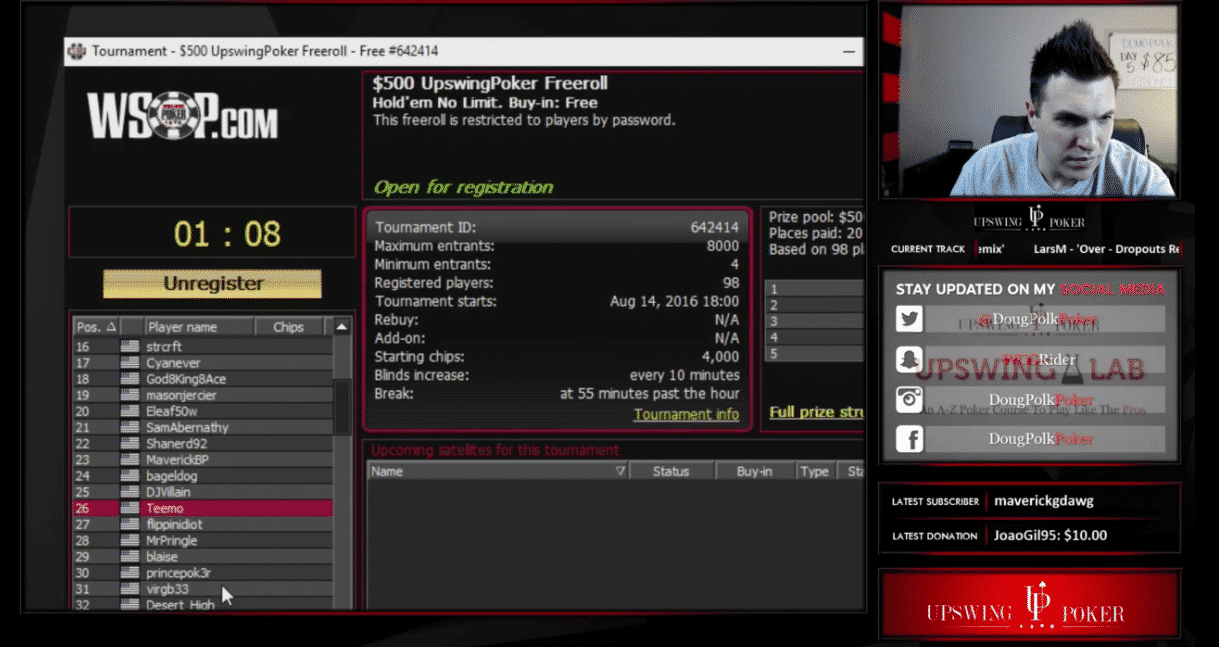Viewport: 1219px width, 647px height.
Task: Click the player list vertical scrollbar thumb
Action: click(x=342, y=406)
